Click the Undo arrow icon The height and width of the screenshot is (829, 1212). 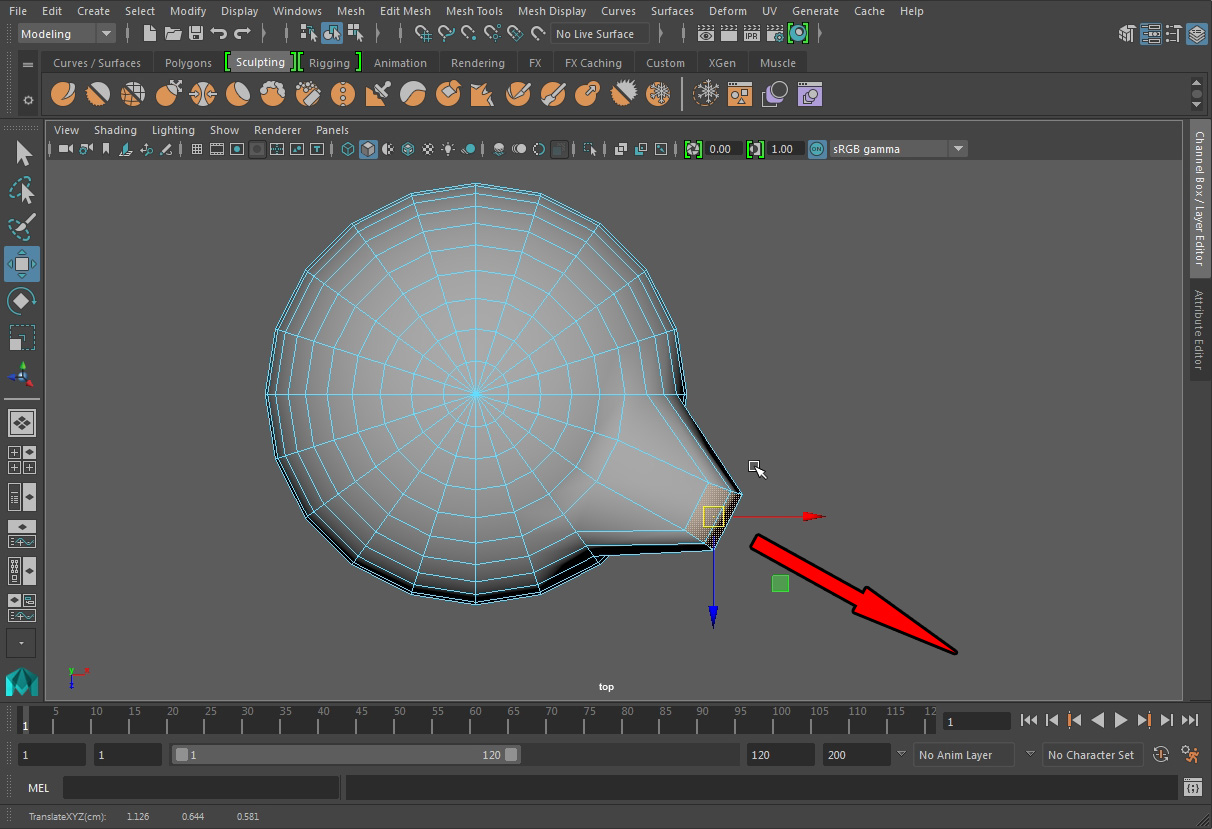tap(219, 34)
